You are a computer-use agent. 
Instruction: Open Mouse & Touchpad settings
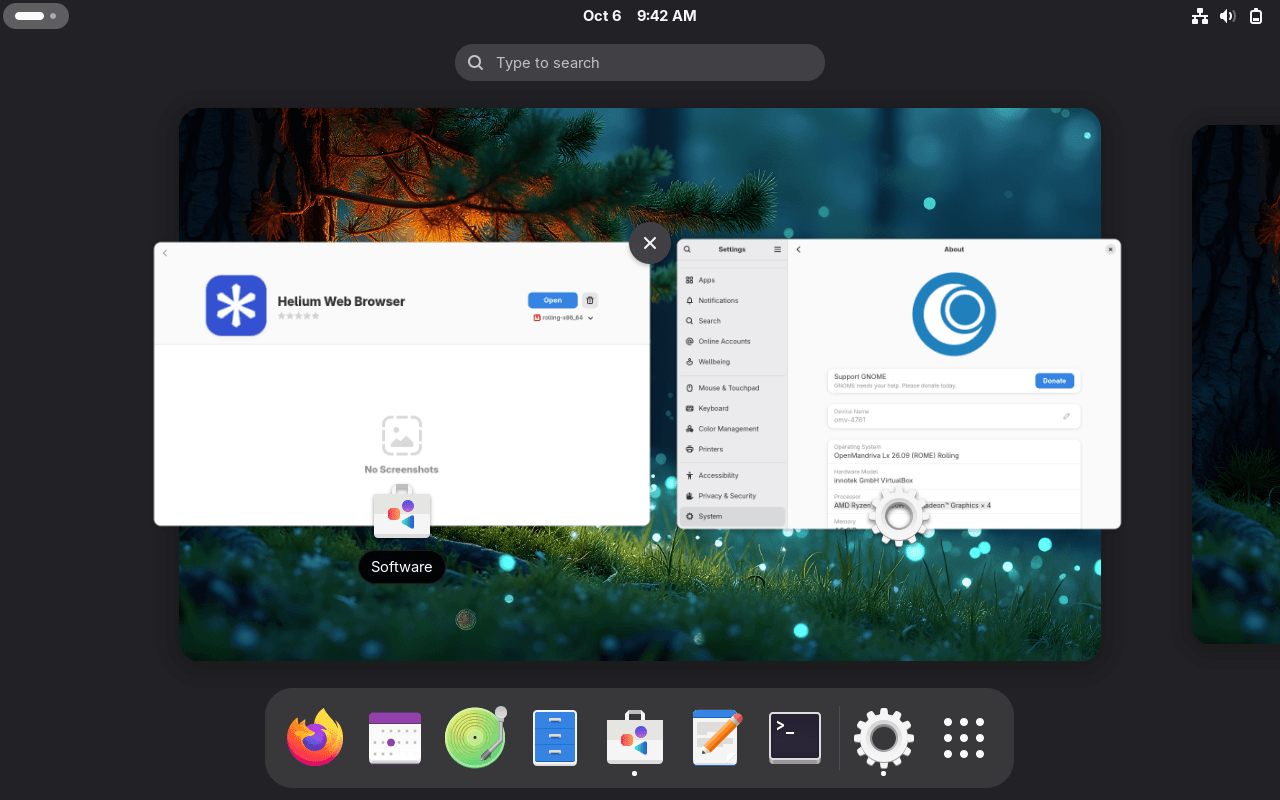733,388
